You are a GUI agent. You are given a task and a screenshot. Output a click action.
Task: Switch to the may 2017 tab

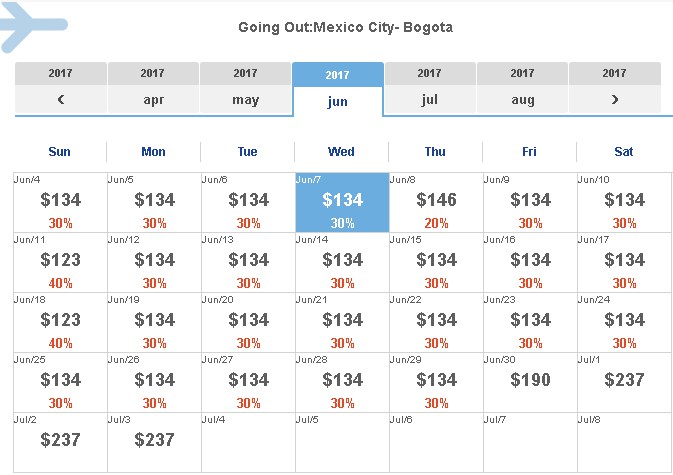tap(245, 88)
